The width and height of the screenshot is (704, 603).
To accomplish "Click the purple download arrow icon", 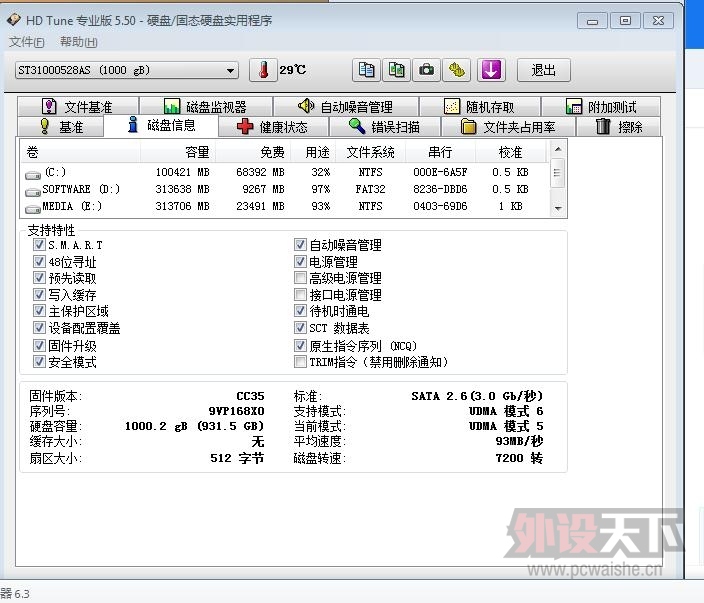I will (491, 70).
